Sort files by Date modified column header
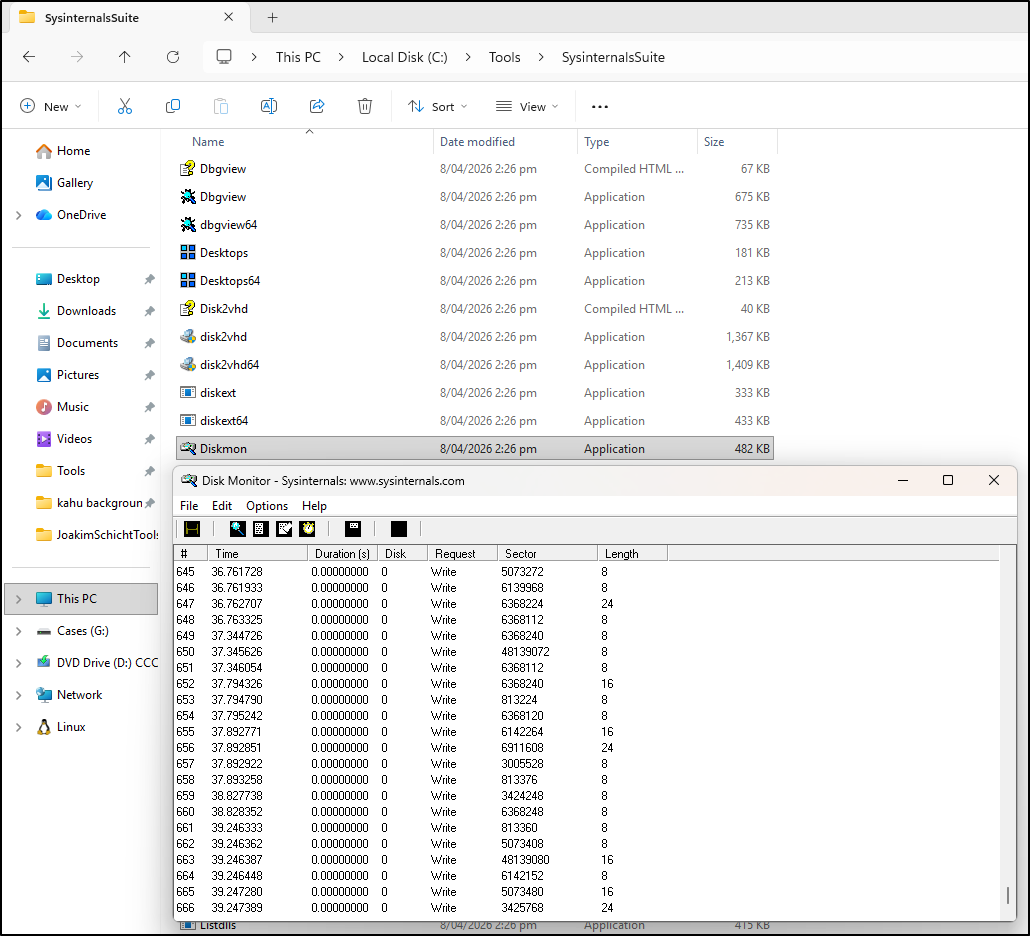Viewport: 1030px width, 936px height. point(505,142)
